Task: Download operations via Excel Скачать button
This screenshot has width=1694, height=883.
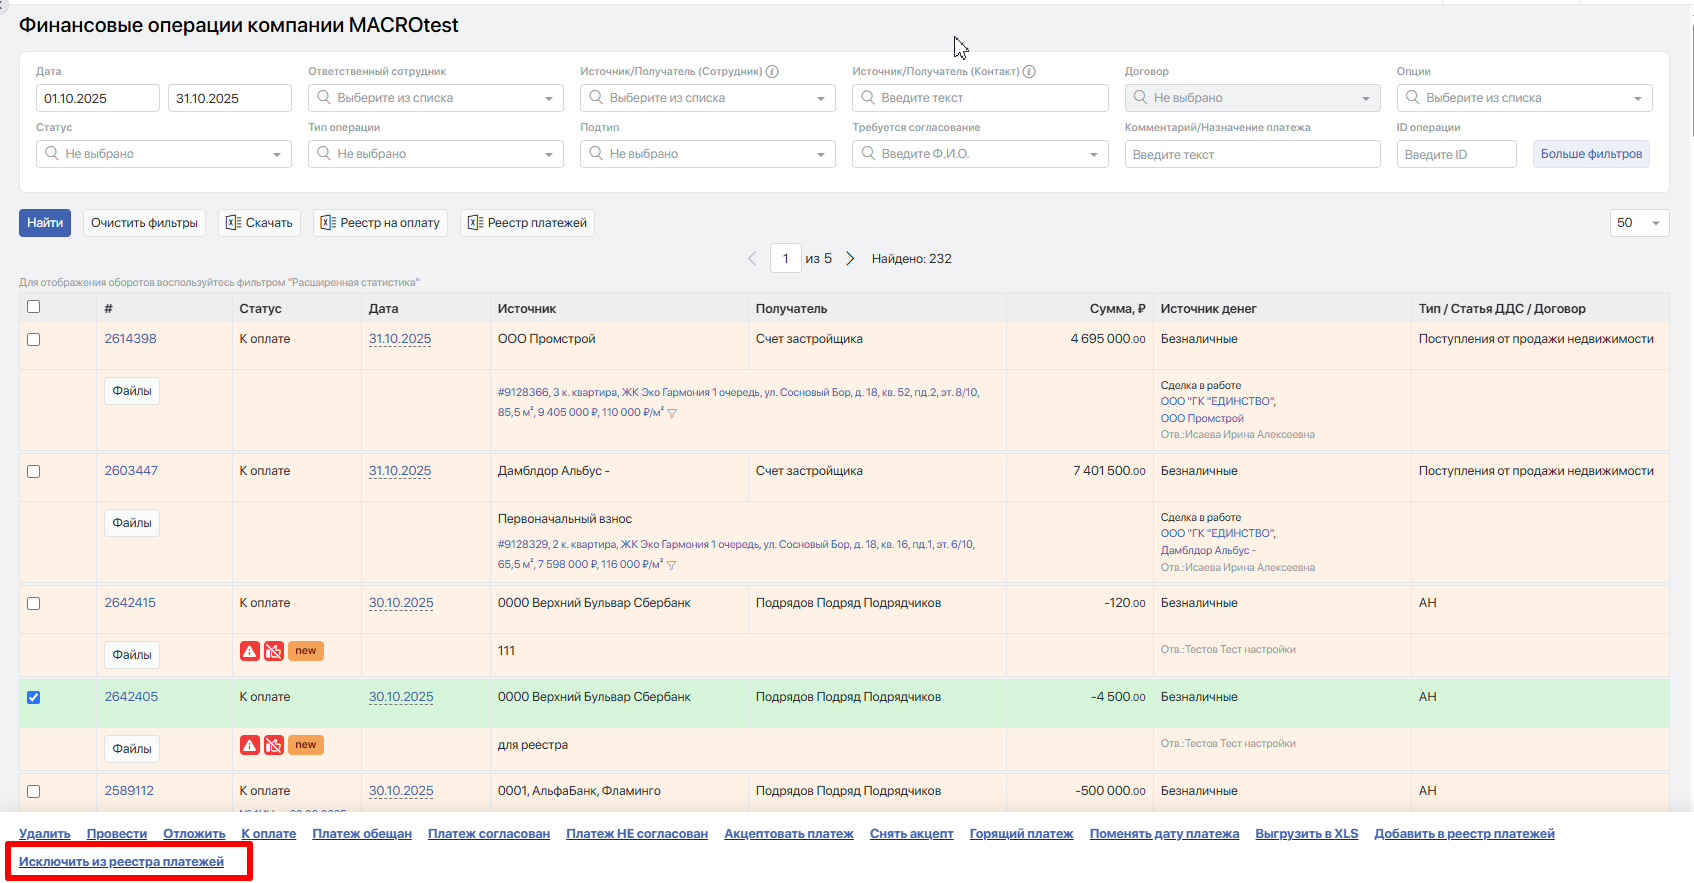Action: (260, 223)
